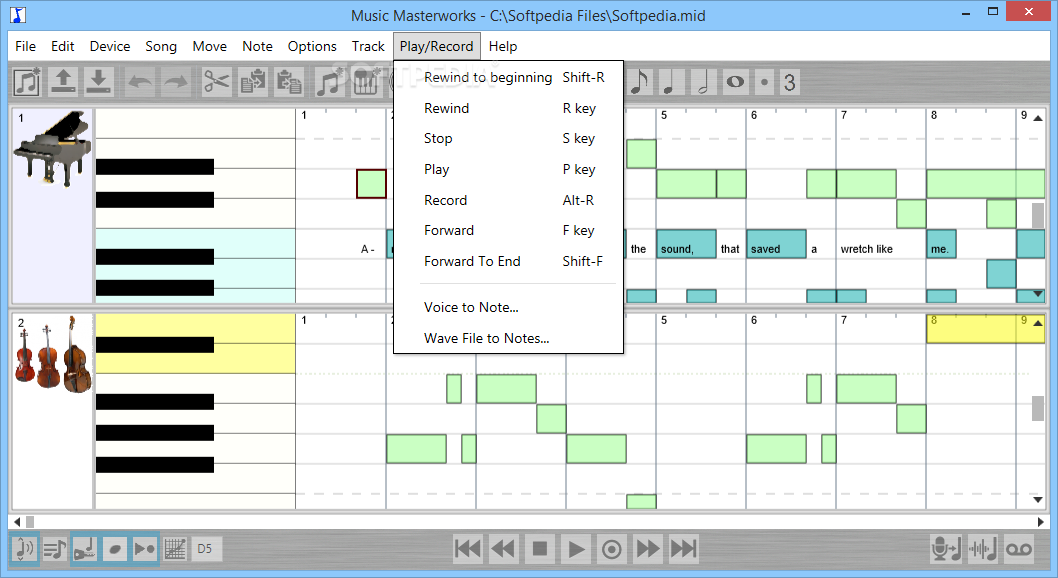
Task: Click track 1 vertical scrollbar up arrow
Action: point(1038,118)
